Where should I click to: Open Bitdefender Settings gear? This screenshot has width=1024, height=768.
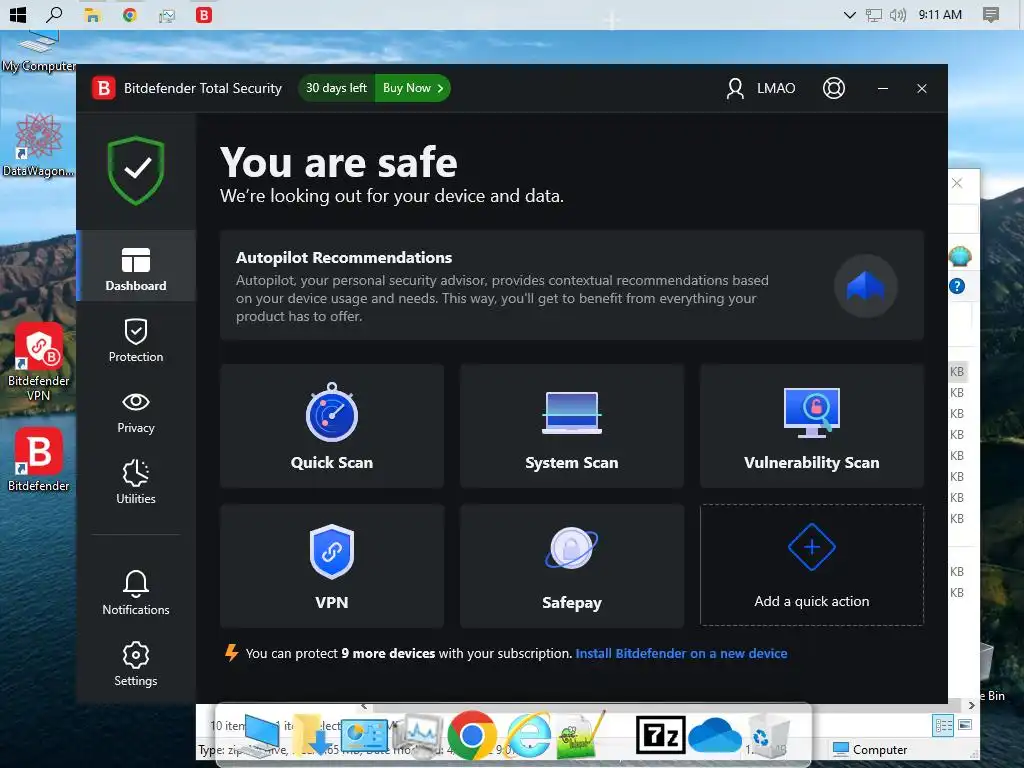click(136, 664)
